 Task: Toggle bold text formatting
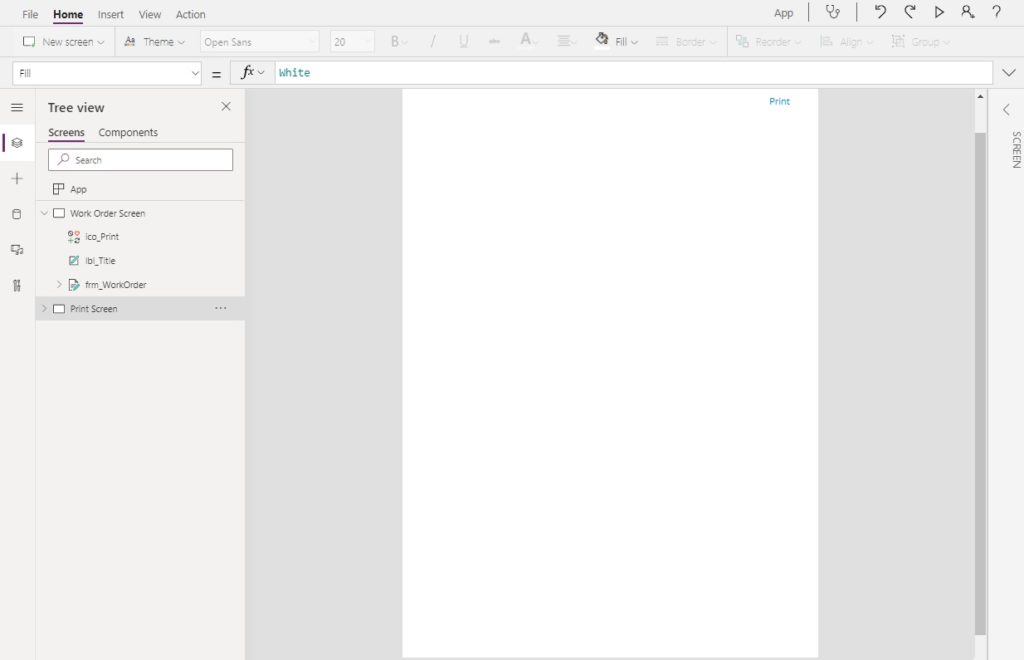[398, 42]
